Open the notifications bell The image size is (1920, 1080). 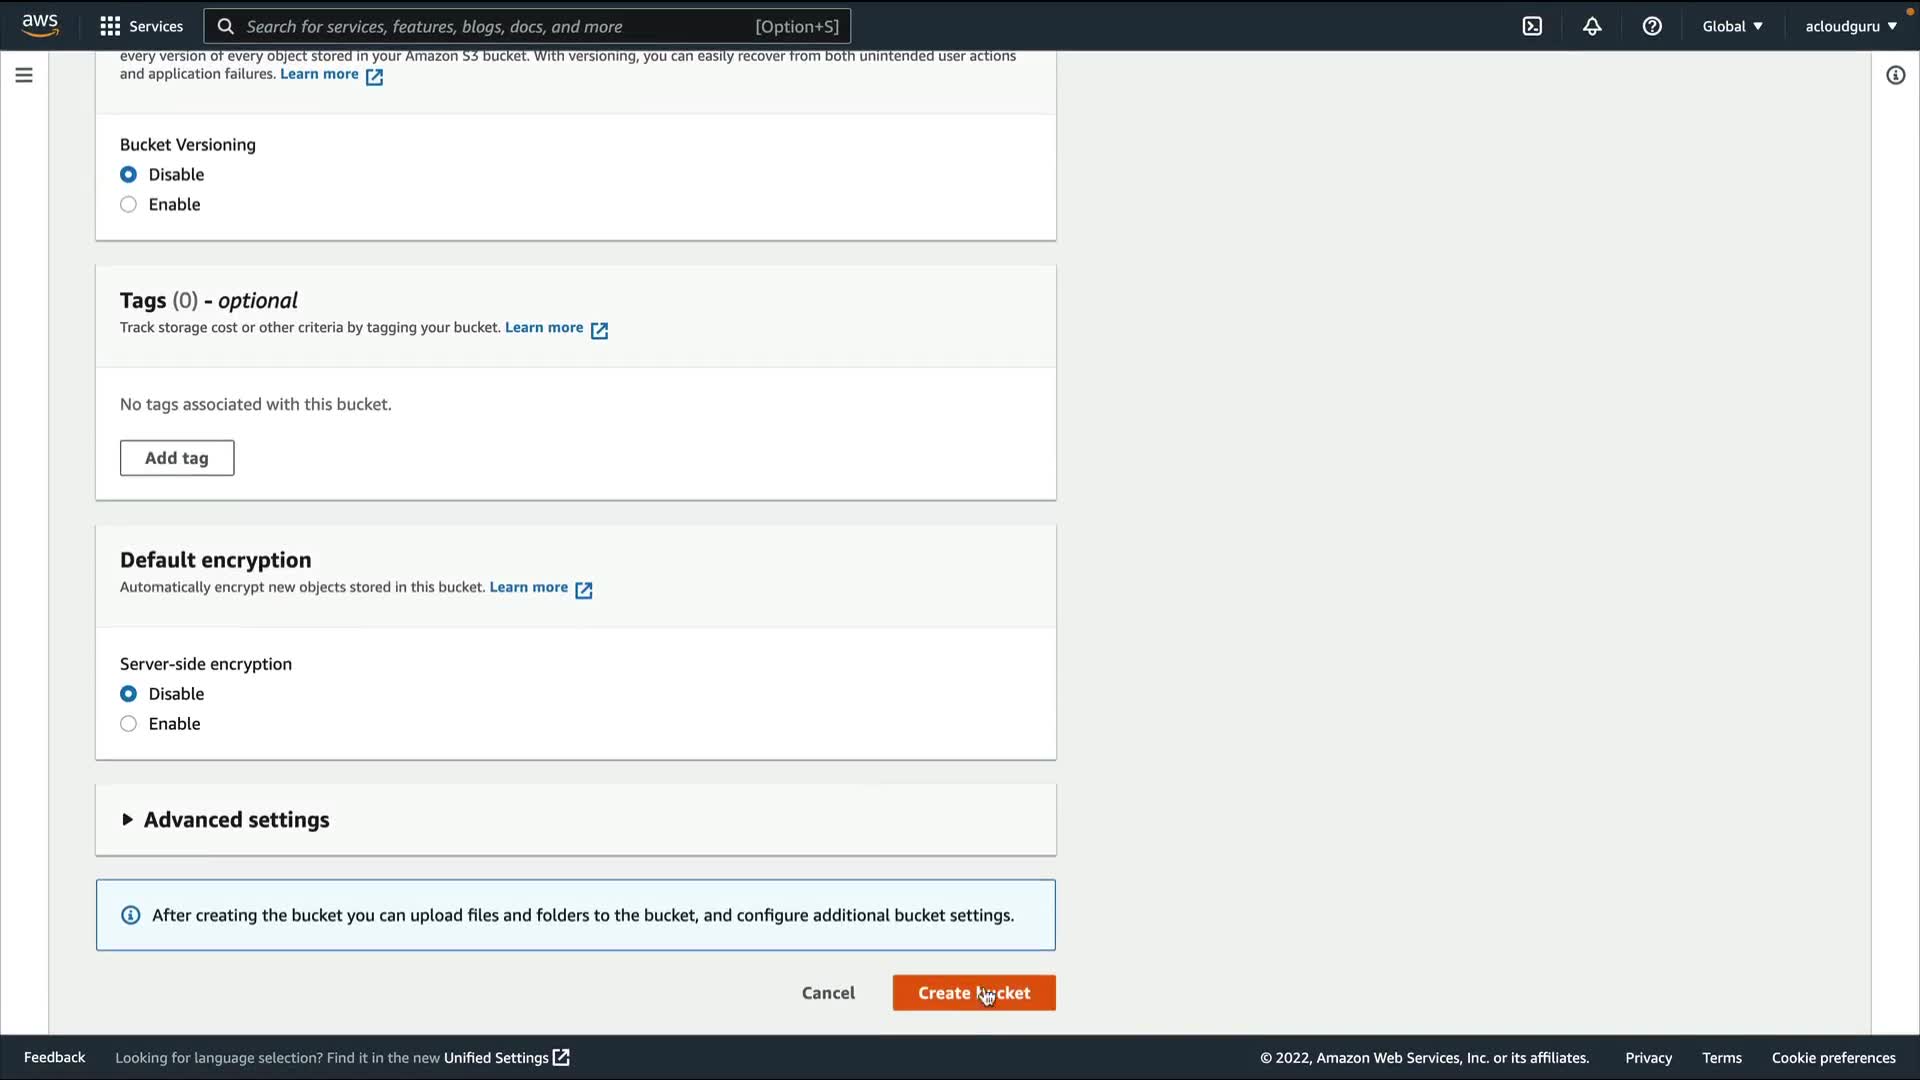[1592, 26]
